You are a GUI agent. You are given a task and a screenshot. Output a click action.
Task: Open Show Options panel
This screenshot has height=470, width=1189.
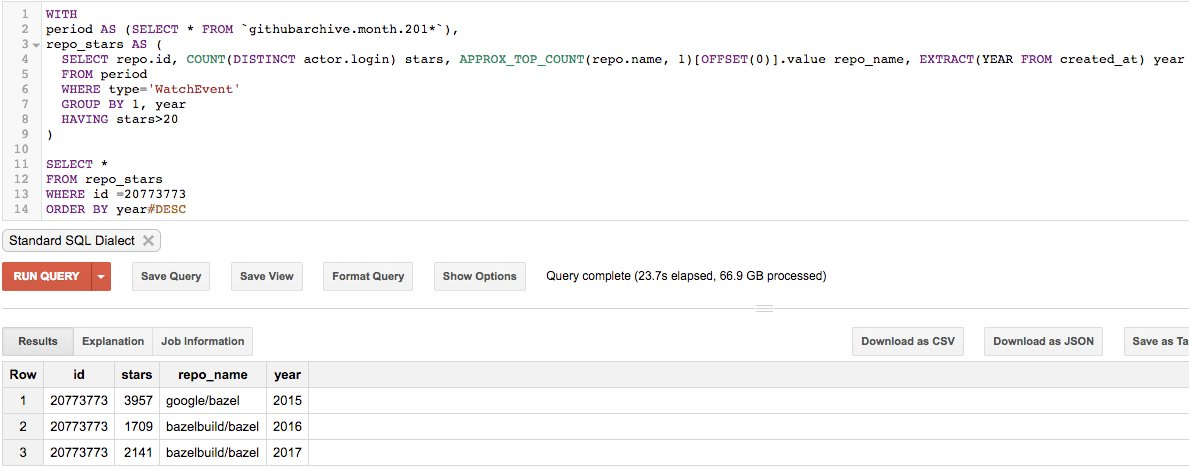(x=479, y=276)
